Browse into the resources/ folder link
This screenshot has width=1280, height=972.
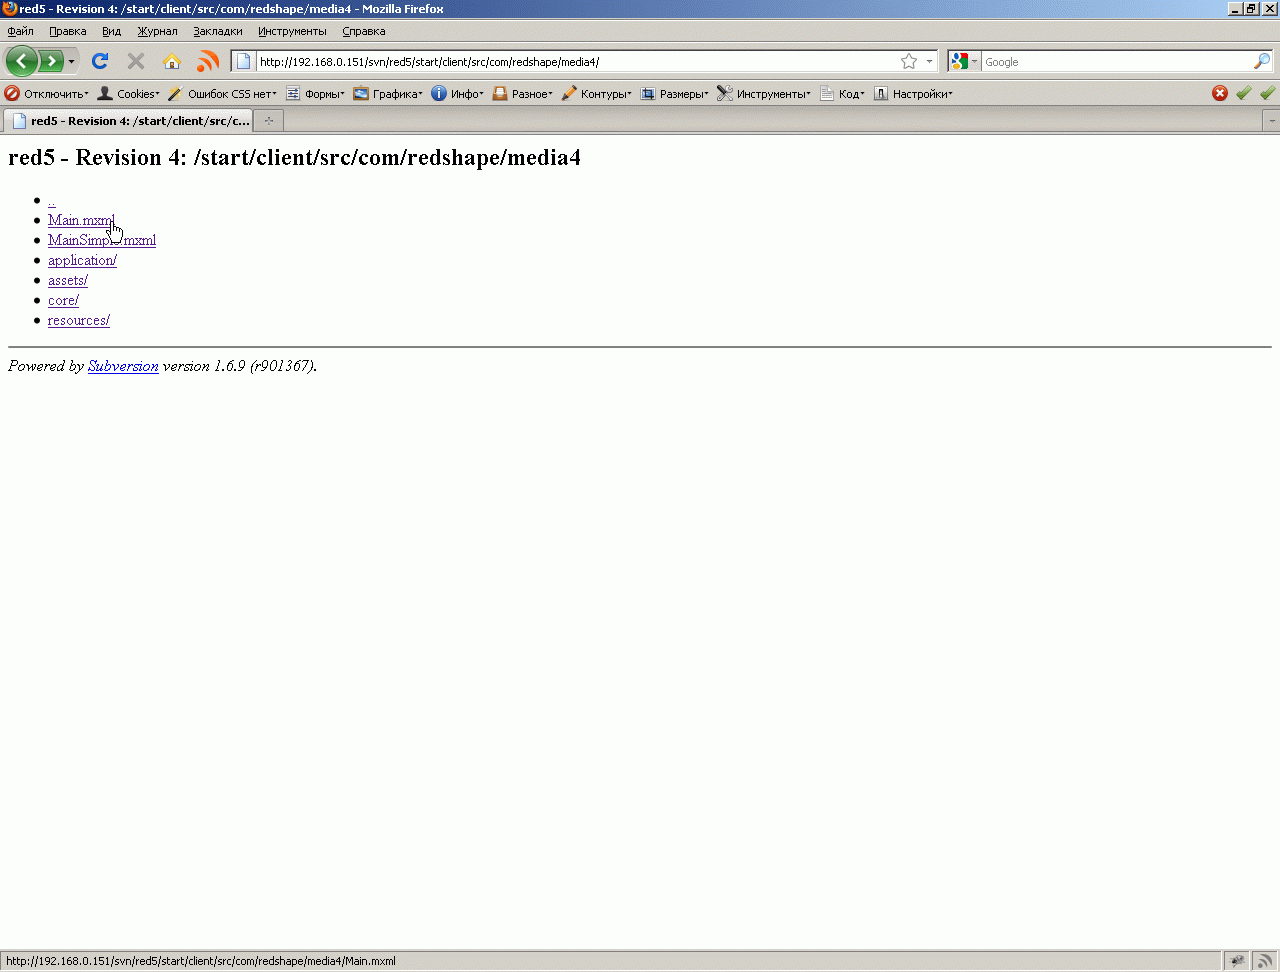(x=79, y=320)
